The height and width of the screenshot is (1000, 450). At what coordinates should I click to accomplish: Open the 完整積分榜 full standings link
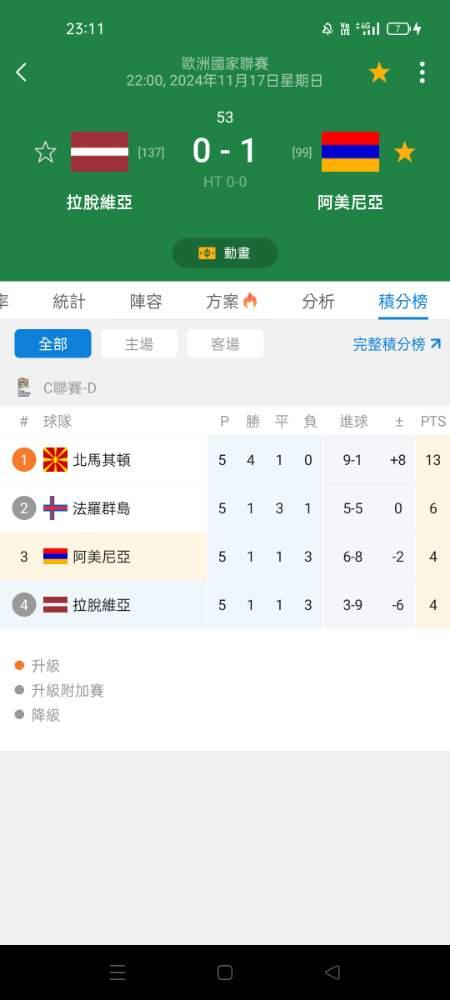coord(397,344)
